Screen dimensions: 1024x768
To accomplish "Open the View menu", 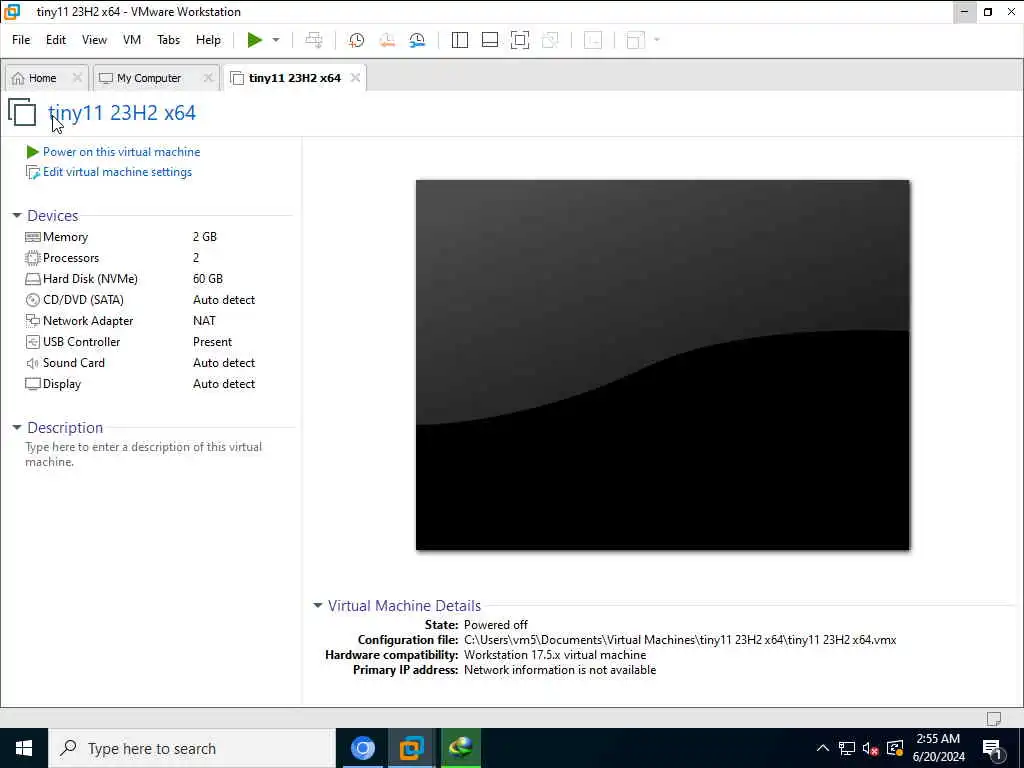I will (94, 40).
